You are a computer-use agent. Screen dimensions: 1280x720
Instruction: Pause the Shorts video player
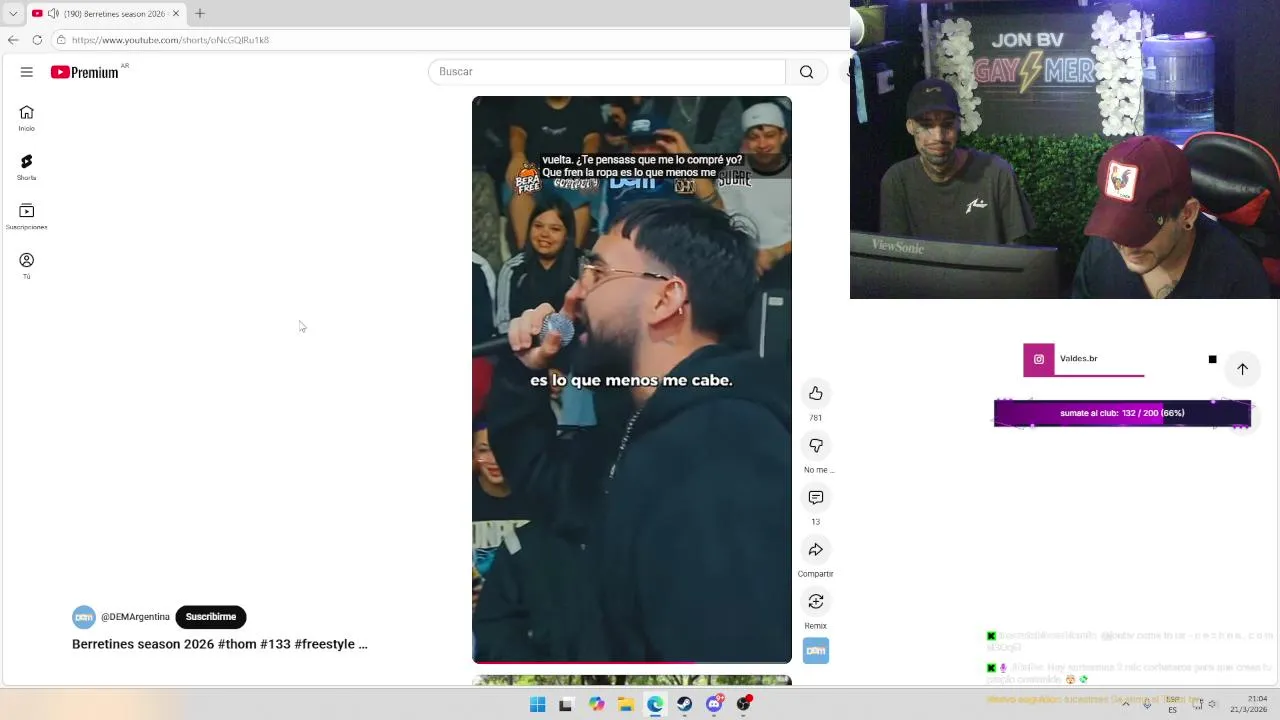pos(632,380)
